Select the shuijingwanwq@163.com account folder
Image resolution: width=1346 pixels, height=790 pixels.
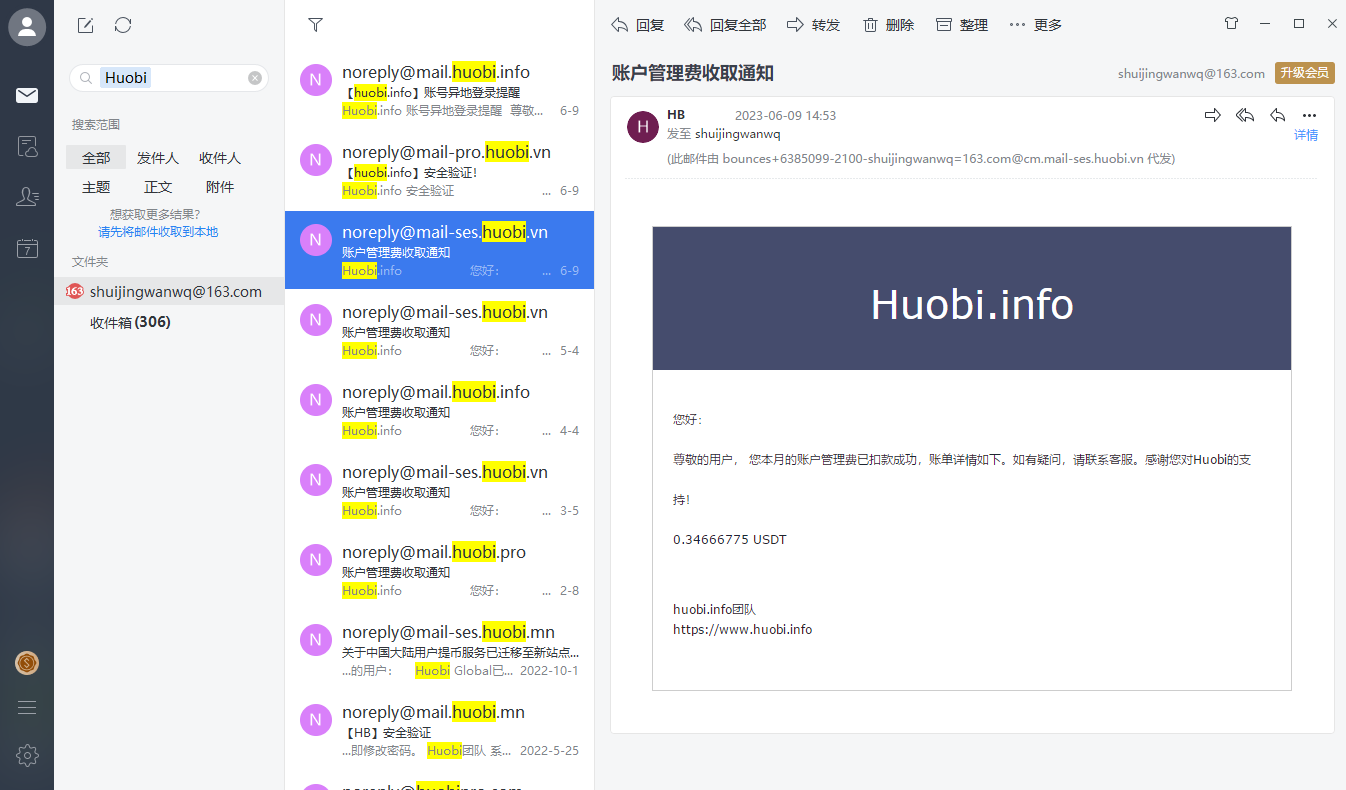point(169,291)
